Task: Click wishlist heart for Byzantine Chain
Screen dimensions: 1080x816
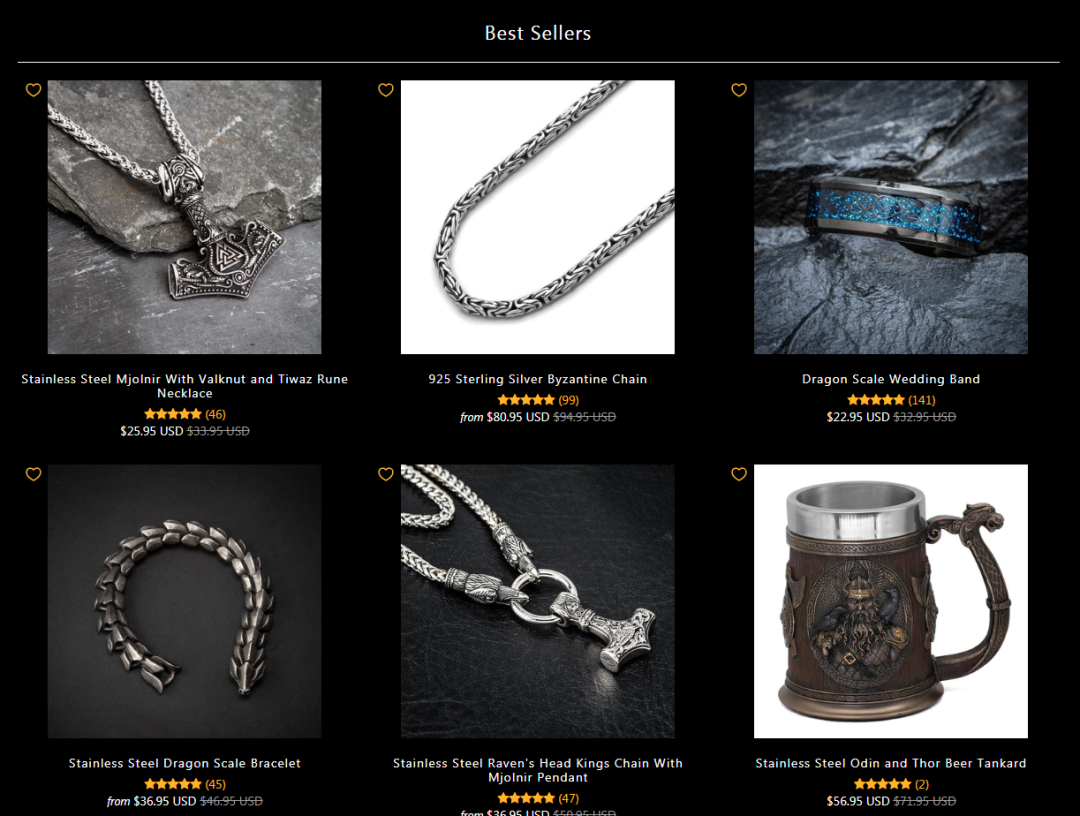Action: tap(386, 90)
